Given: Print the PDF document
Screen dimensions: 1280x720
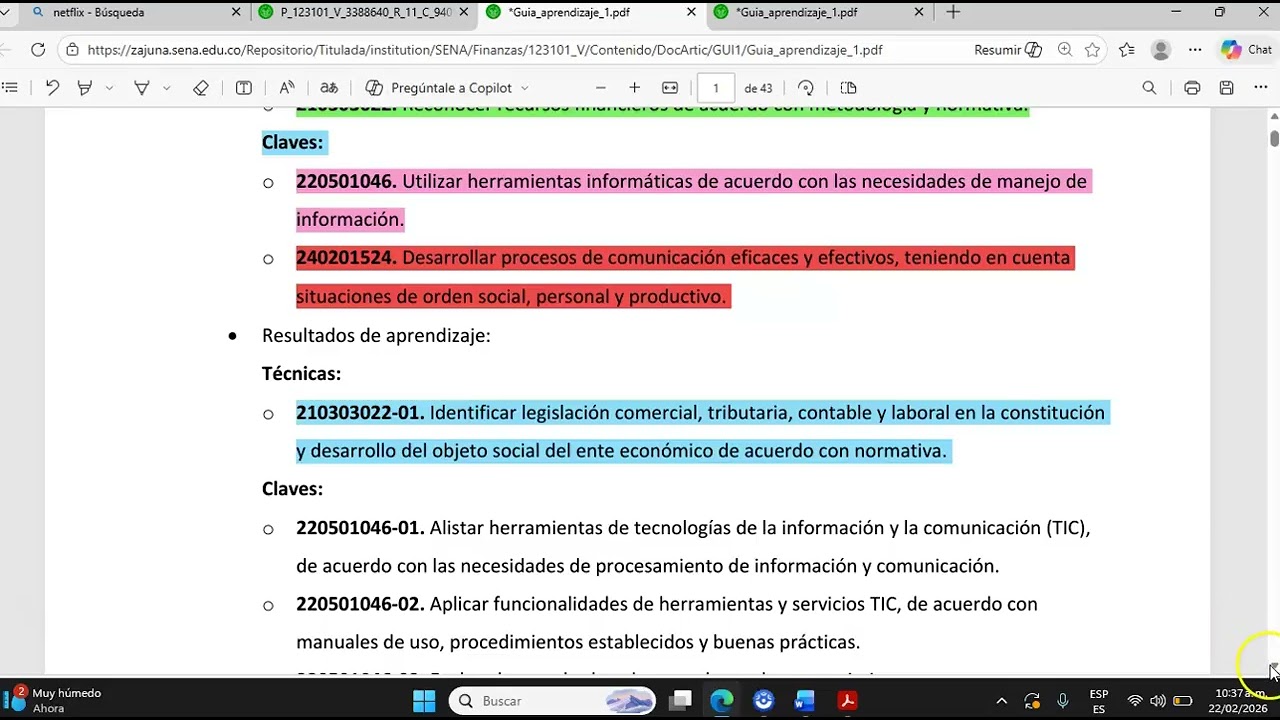Looking at the screenshot, I should click(1192, 88).
